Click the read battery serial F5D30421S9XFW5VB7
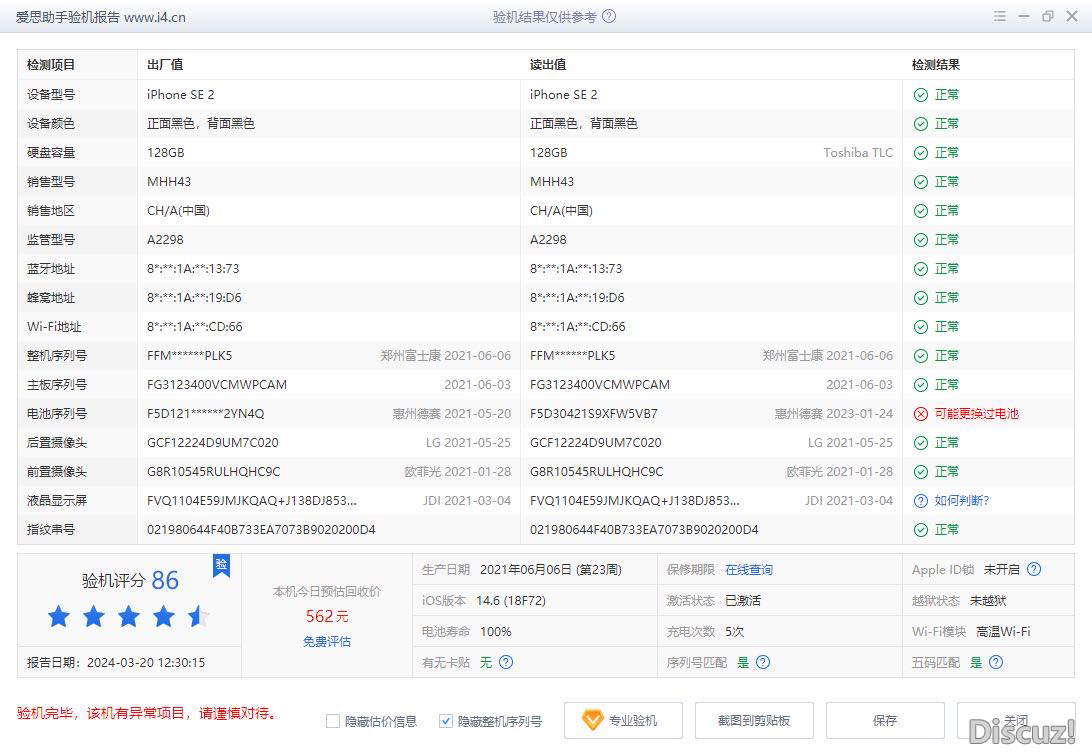This screenshot has width=1092, height=756. [594, 414]
